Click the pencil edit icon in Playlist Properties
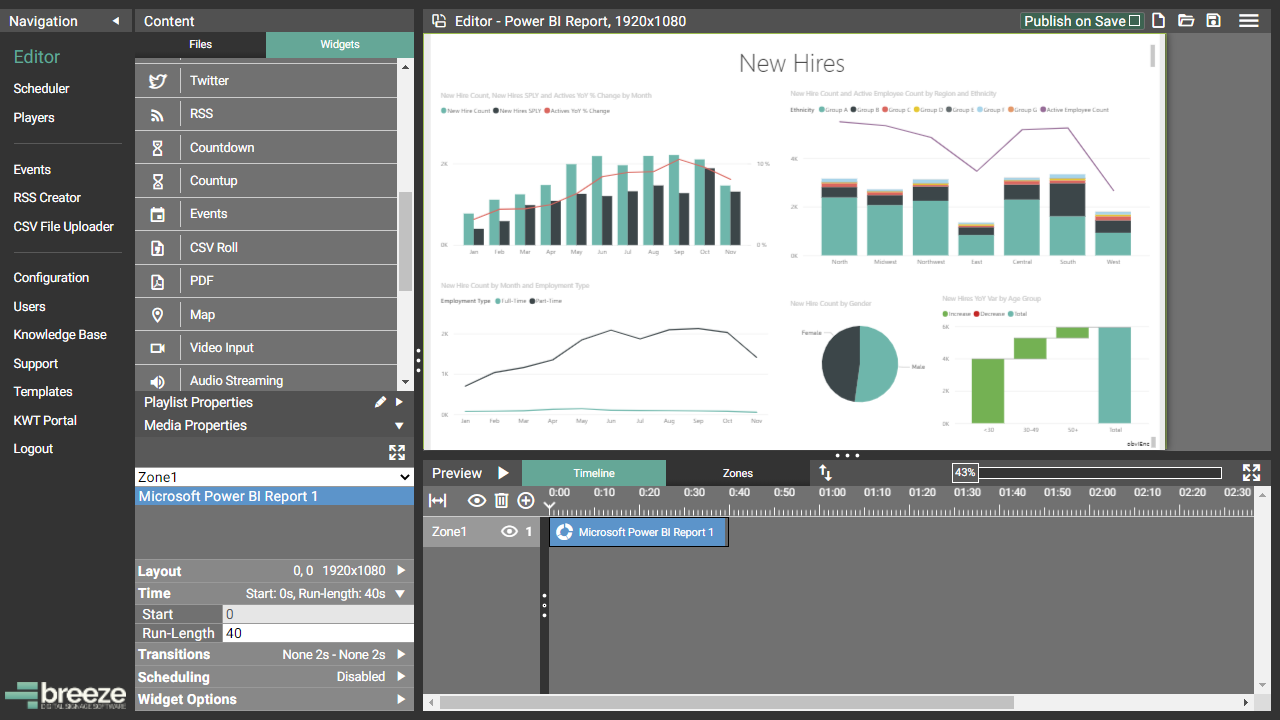Screen dimensions: 1280x720 (380, 402)
